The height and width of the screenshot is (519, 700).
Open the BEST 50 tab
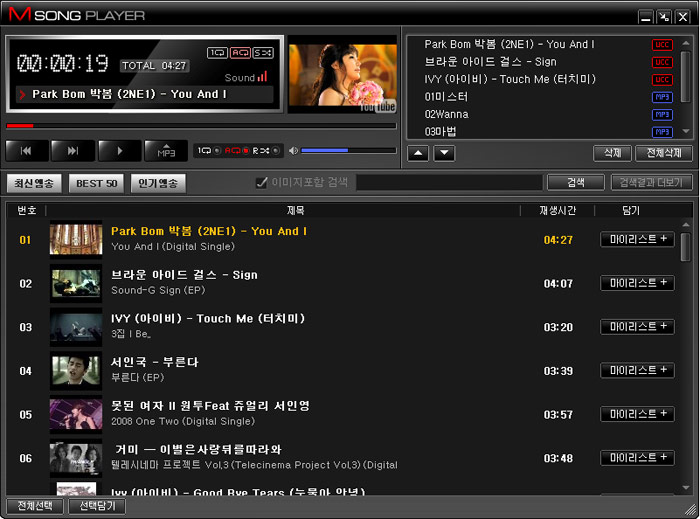click(x=96, y=183)
